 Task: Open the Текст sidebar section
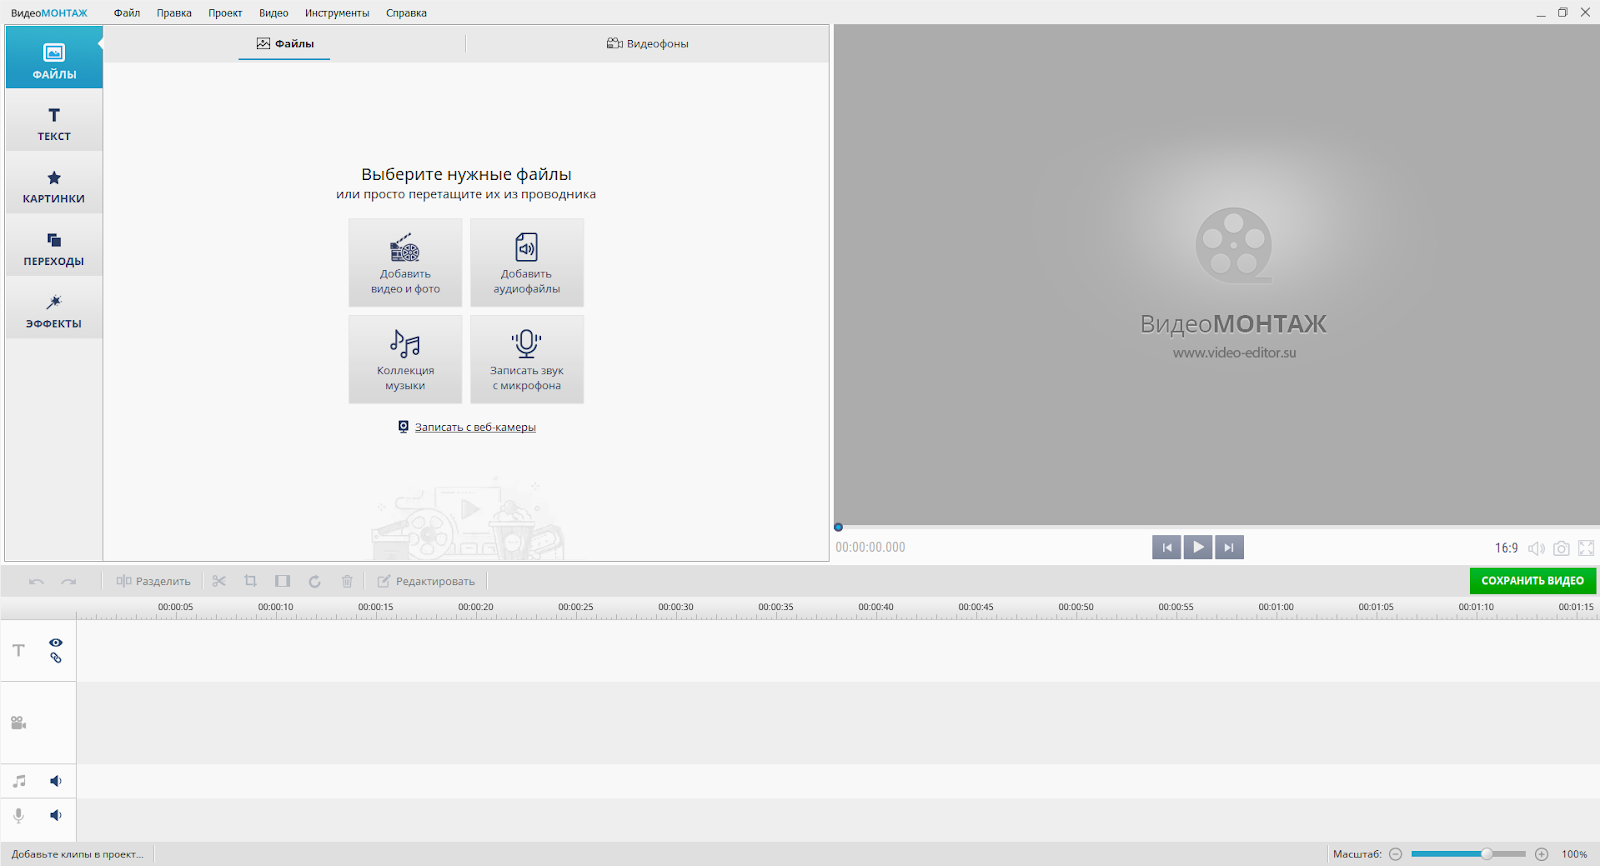pos(54,120)
